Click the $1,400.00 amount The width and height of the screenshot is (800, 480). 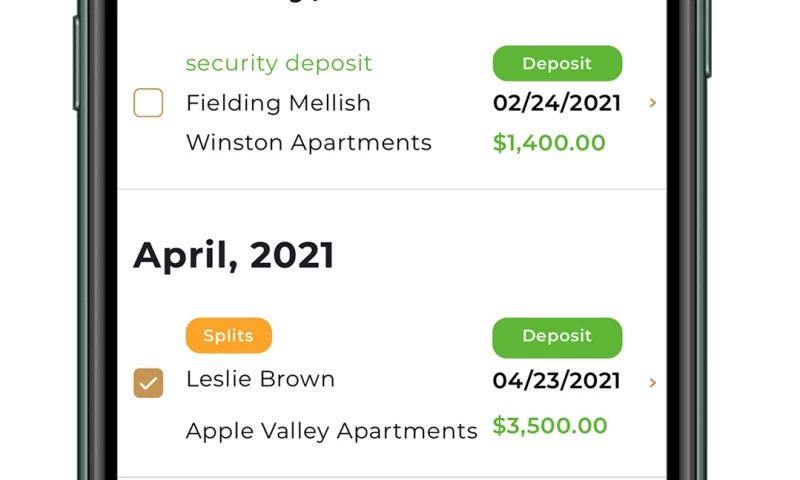point(549,143)
